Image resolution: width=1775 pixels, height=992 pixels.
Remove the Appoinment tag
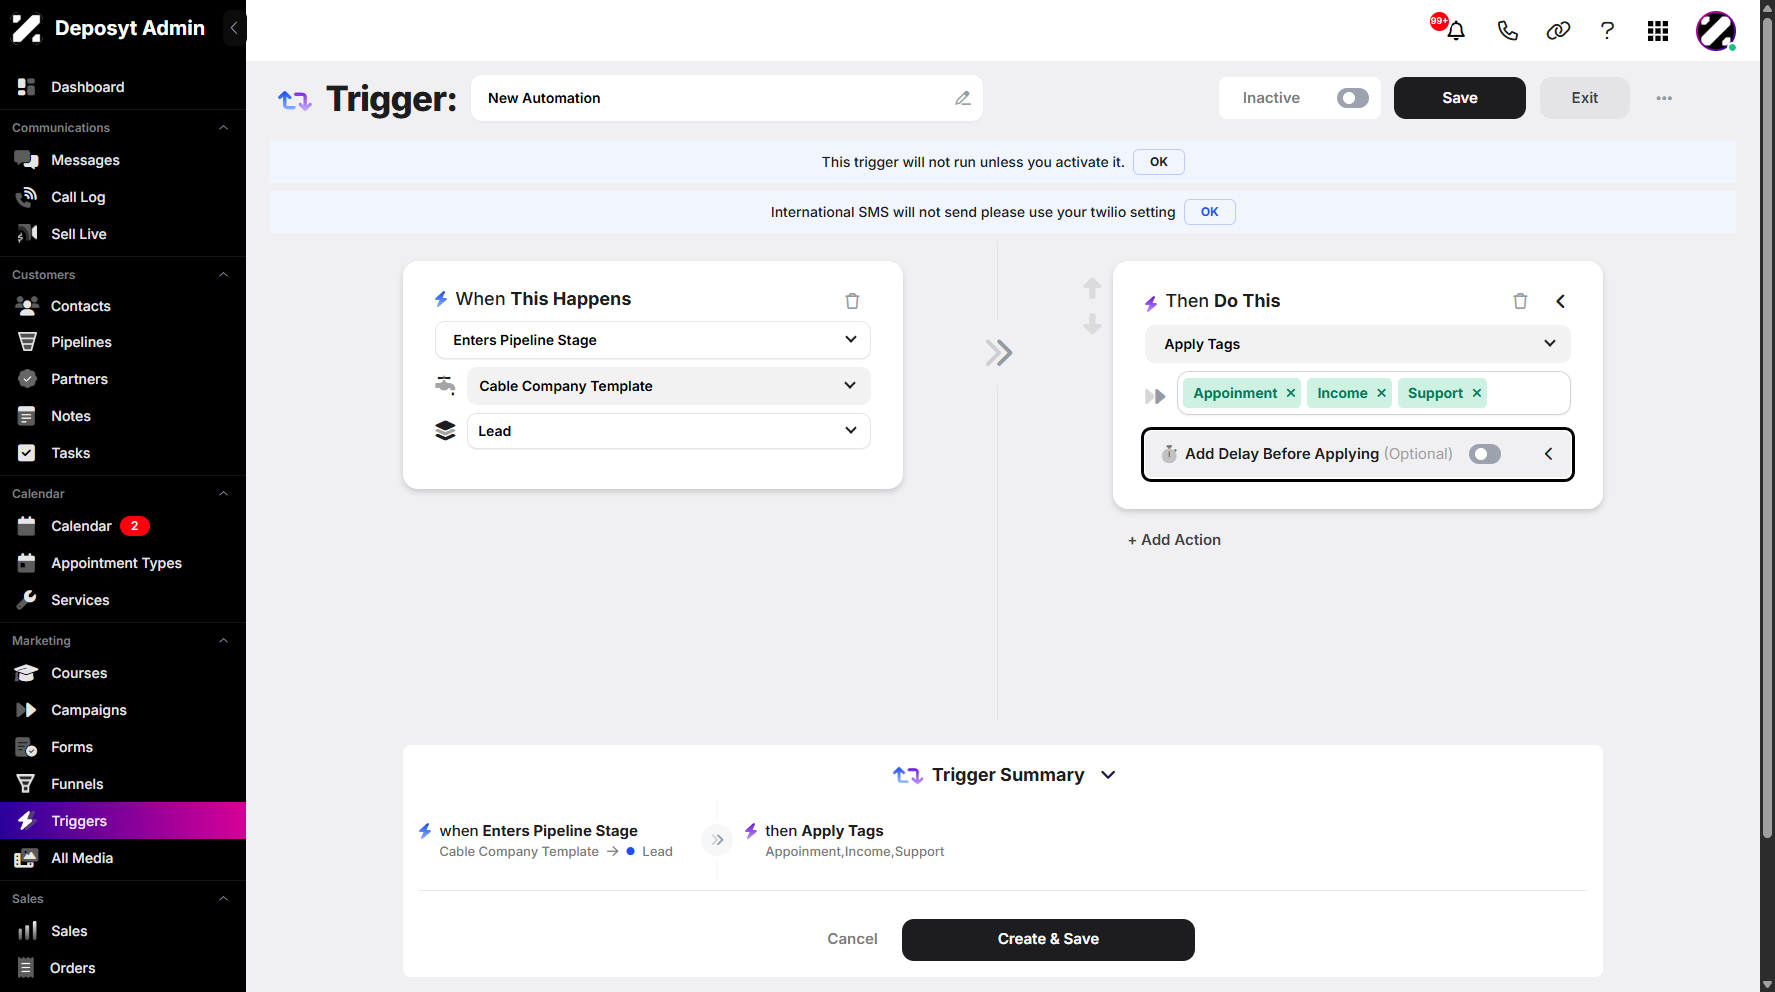[x=1291, y=393]
